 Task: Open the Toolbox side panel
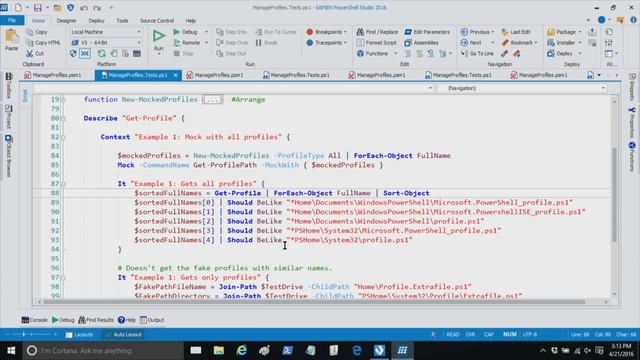(8, 86)
